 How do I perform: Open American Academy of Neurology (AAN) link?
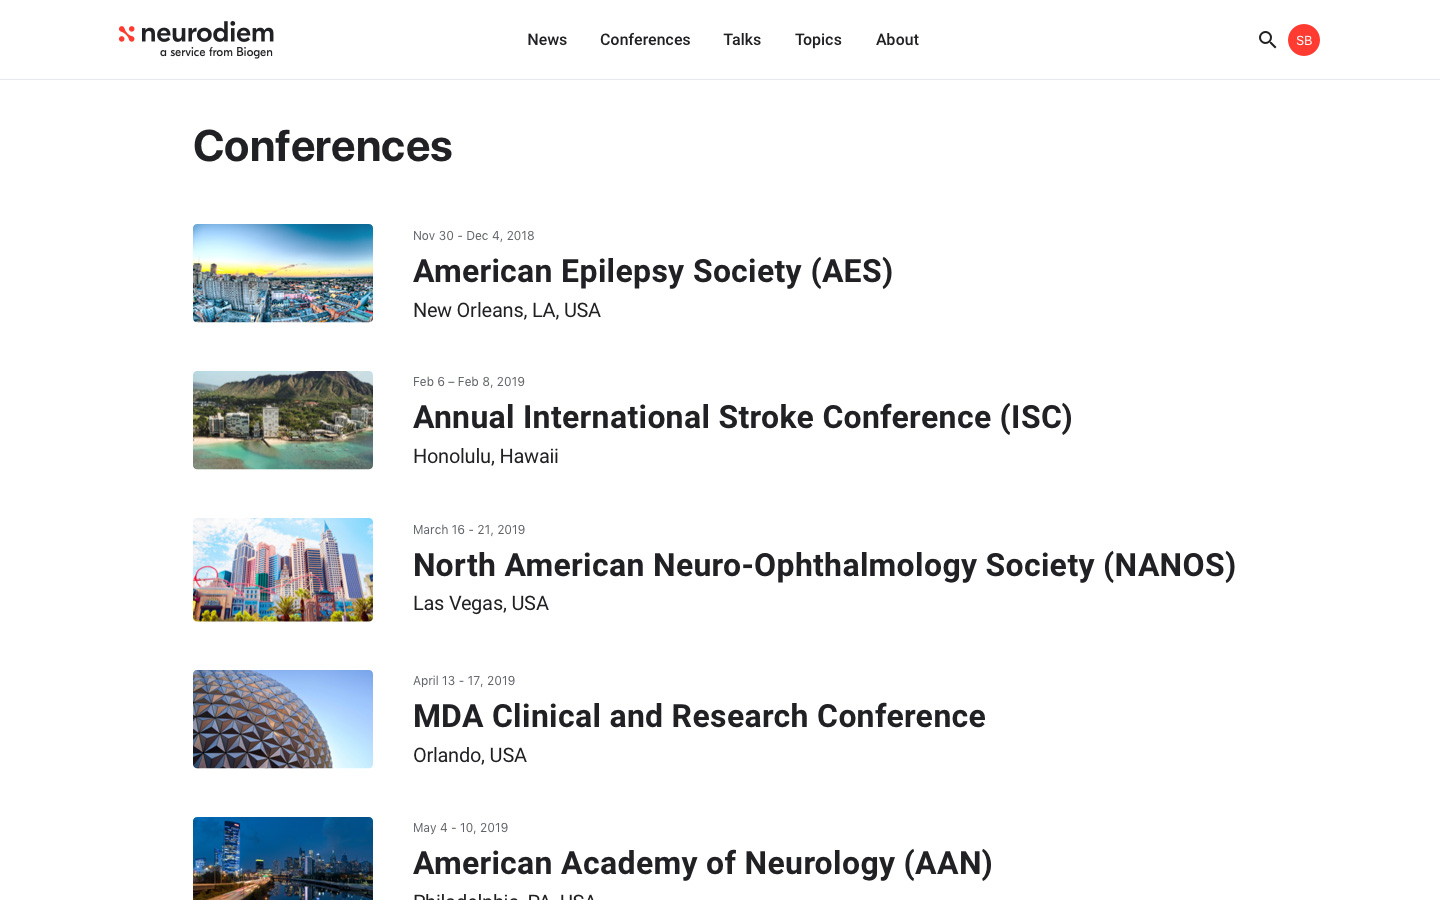click(x=702, y=863)
